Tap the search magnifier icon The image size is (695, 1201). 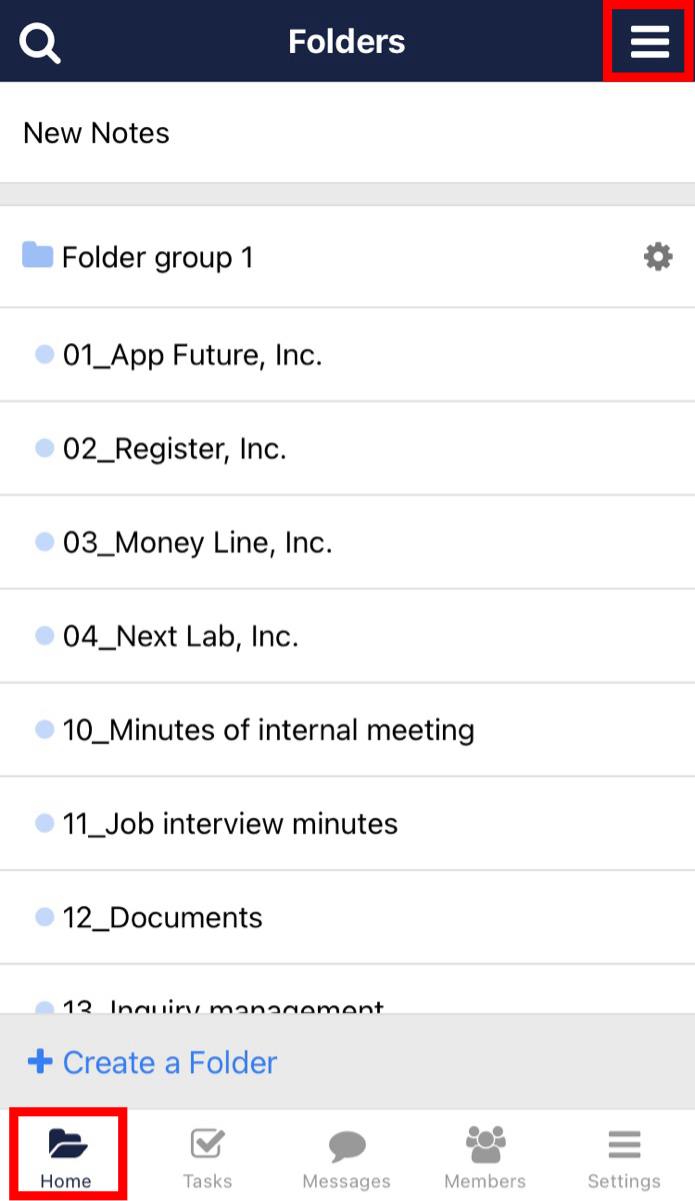41,42
